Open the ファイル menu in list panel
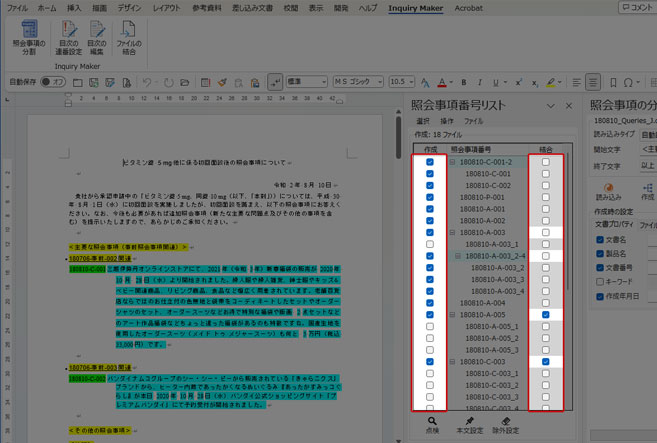Image resolution: width=657 pixels, height=443 pixels. tap(473, 120)
